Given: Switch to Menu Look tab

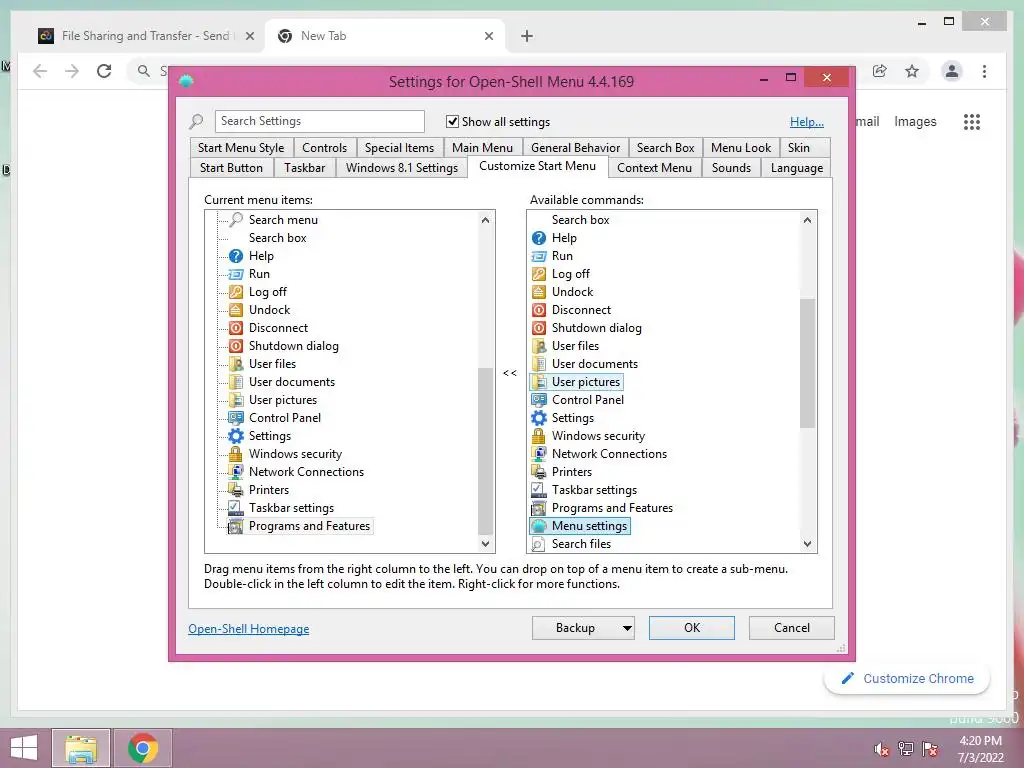Looking at the screenshot, I should point(741,148).
